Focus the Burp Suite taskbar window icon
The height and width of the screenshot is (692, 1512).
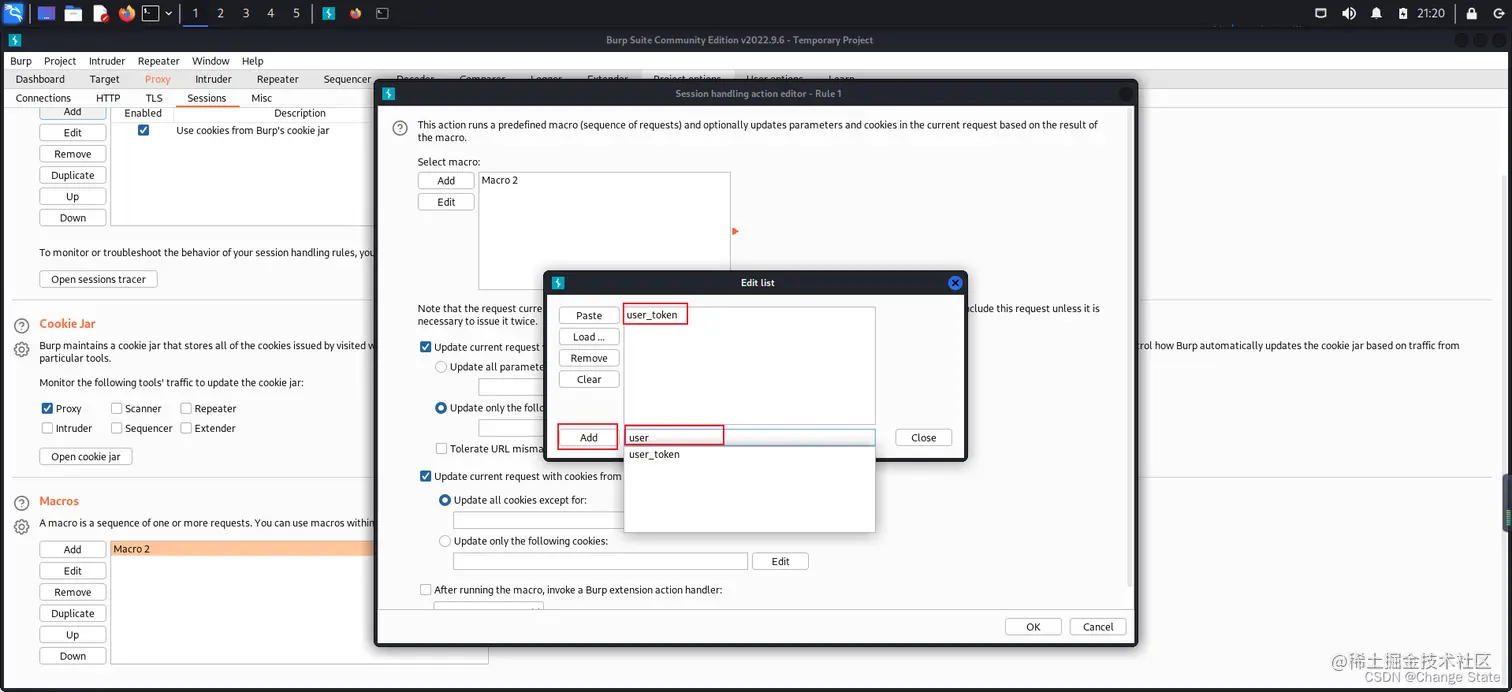click(x=329, y=13)
